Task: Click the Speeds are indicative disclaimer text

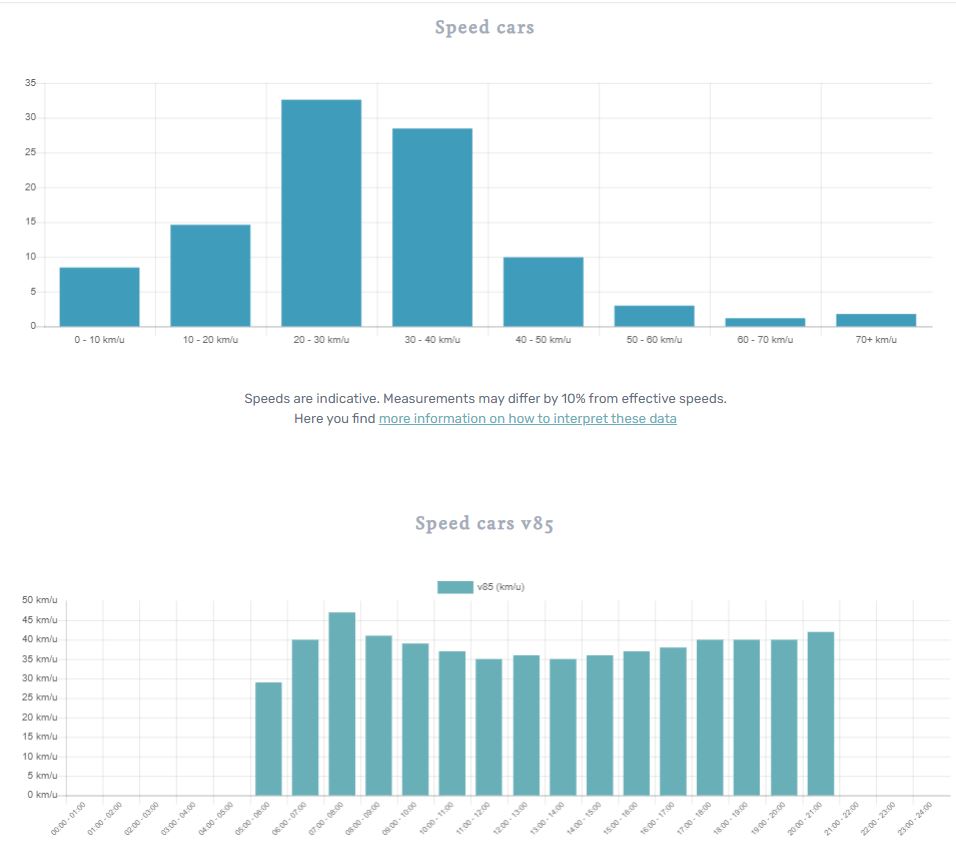Action: [x=485, y=399]
